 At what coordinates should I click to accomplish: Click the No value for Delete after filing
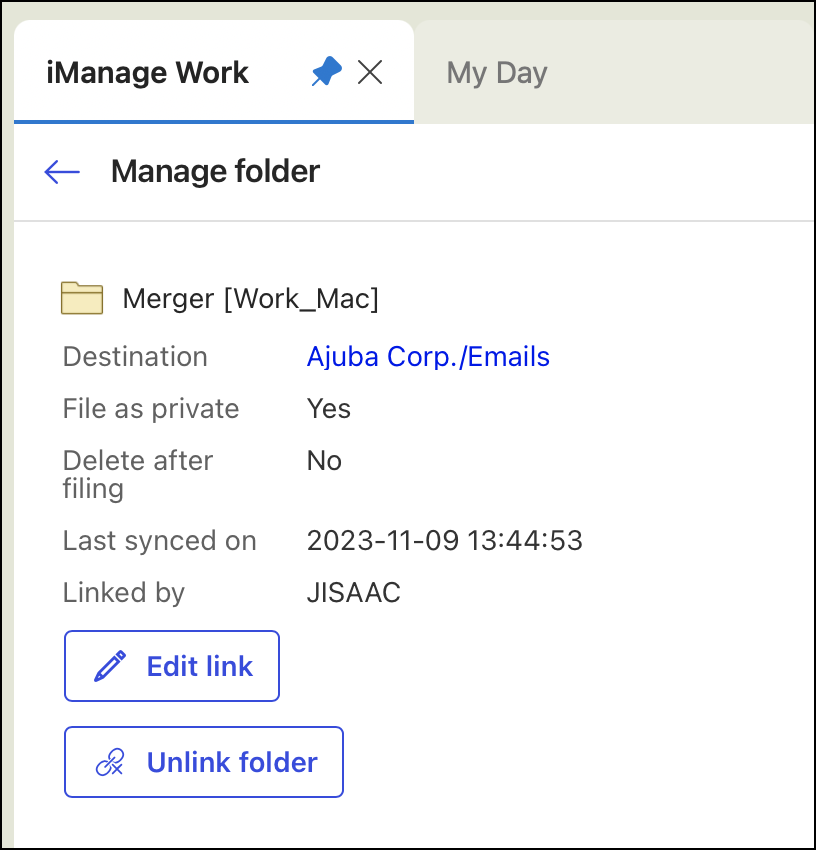pyautogui.click(x=324, y=461)
